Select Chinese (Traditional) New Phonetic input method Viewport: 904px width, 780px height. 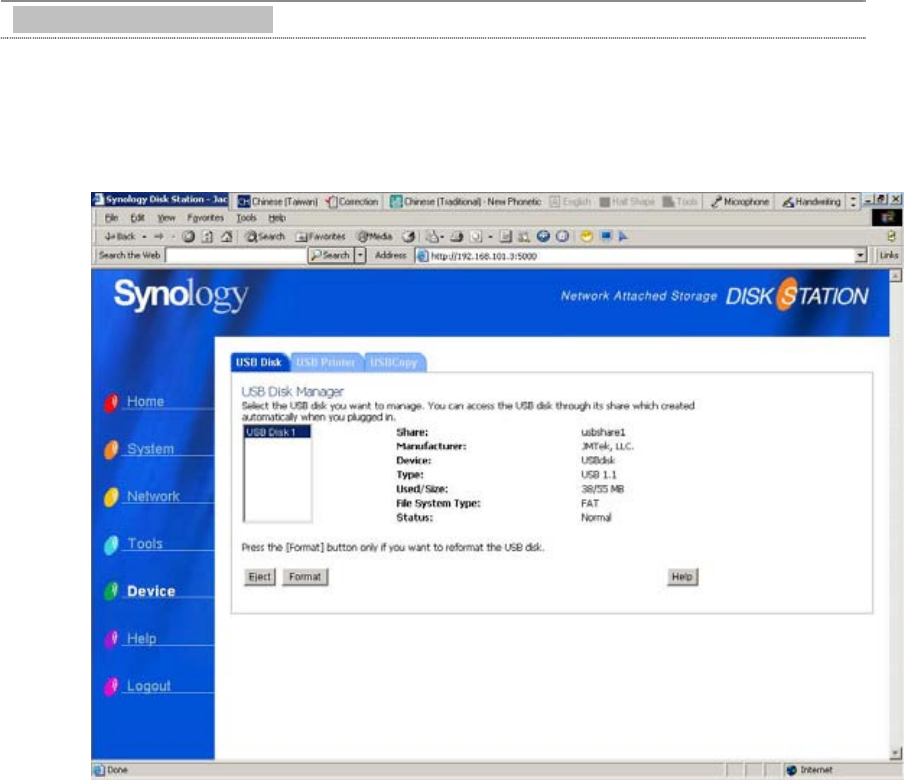(466, 202)
